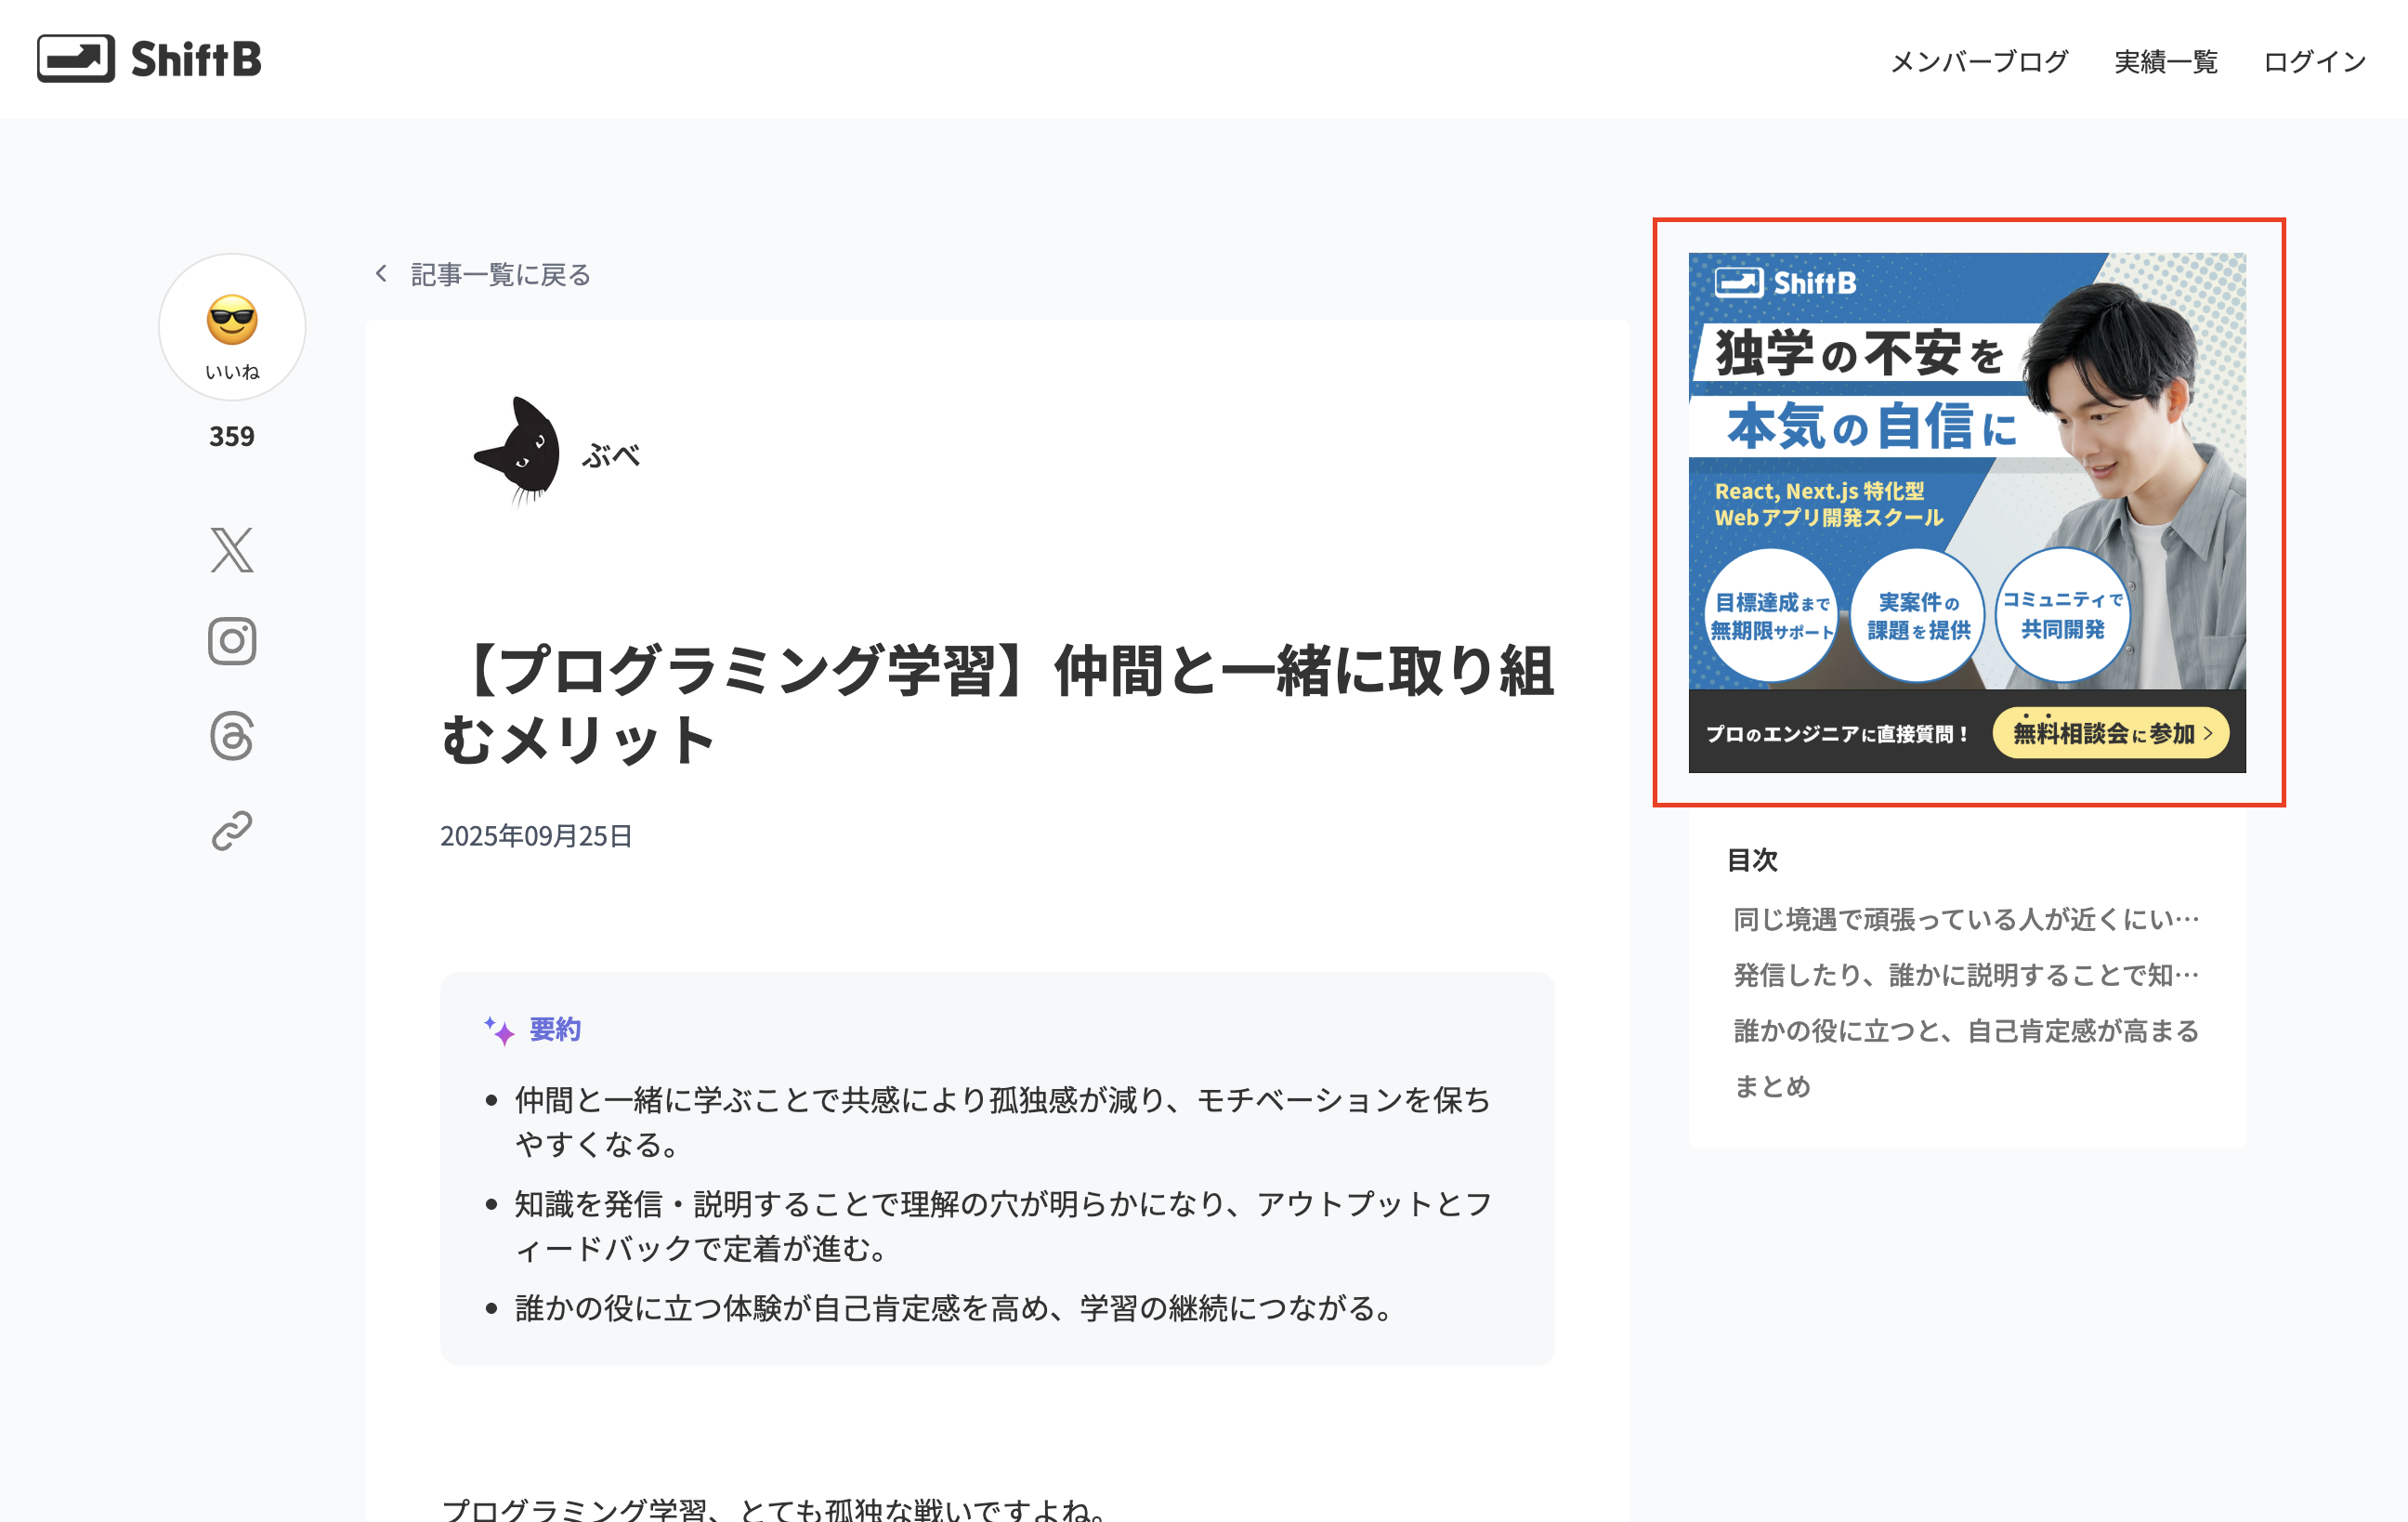Jump to 発信したり、誰かに説明する section
2408x1522 pixels.
click(1965, 975)
